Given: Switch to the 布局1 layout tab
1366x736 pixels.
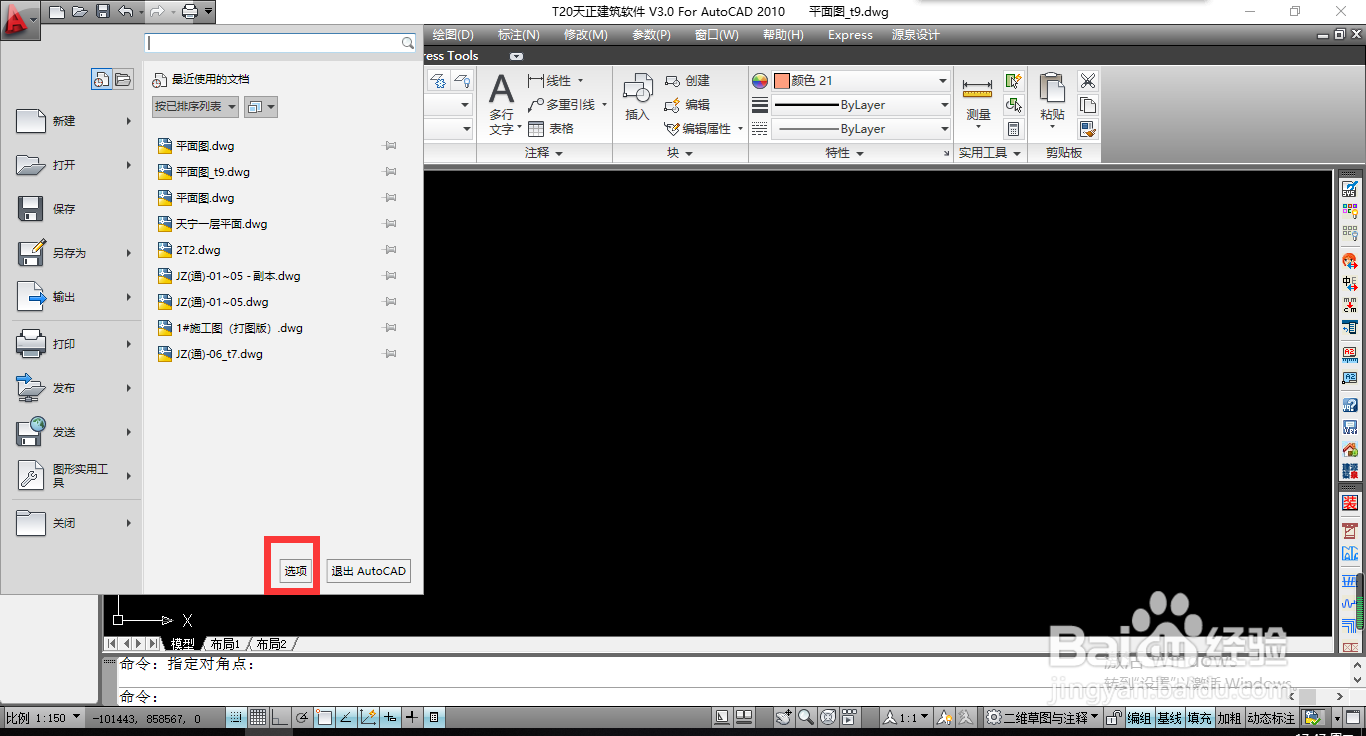Looking at the screenshot, I should tap(224, 644).
